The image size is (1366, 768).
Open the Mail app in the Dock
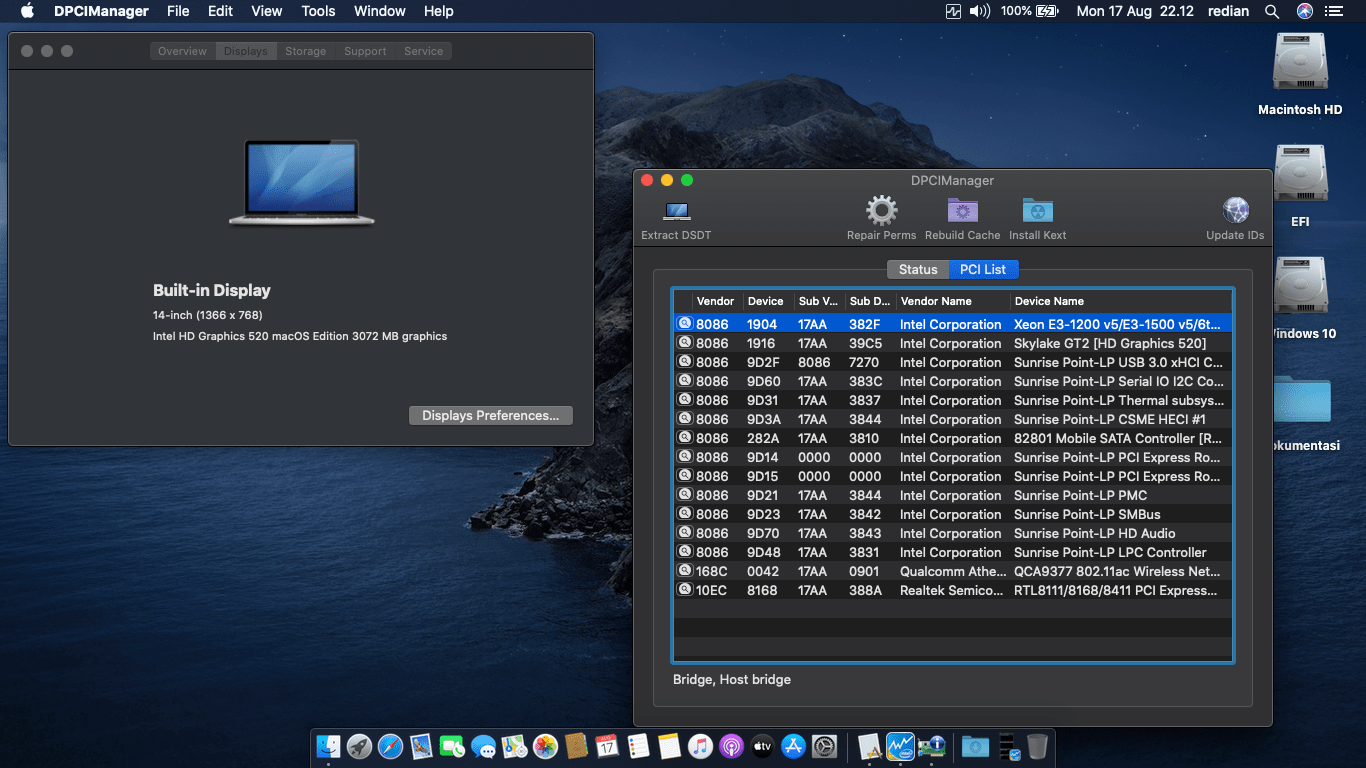click(421, 746)
